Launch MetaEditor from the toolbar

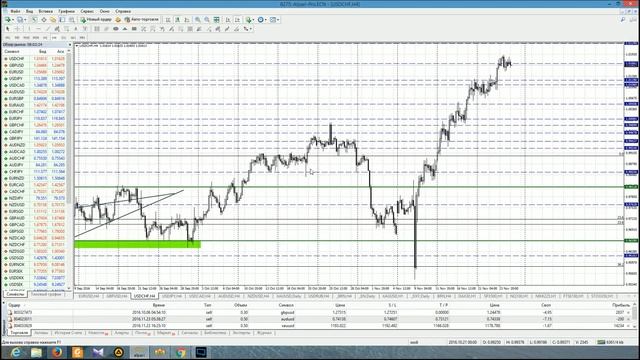click(x=118, y=20)
